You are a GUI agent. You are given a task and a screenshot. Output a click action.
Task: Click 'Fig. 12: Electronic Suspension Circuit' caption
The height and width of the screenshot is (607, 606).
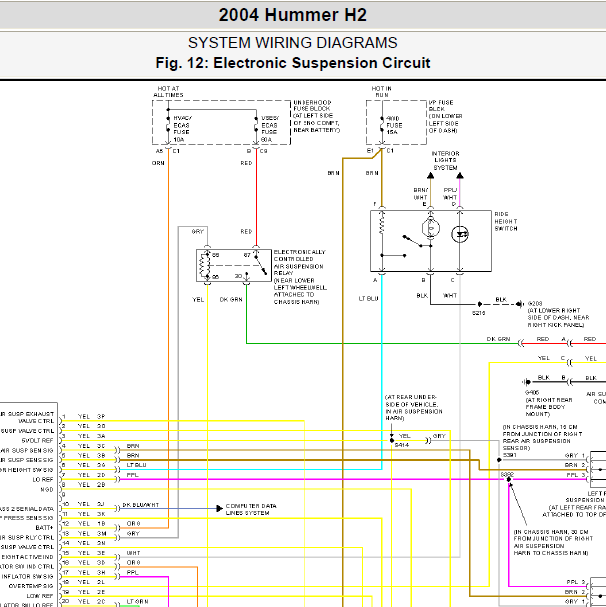[293, 63]
